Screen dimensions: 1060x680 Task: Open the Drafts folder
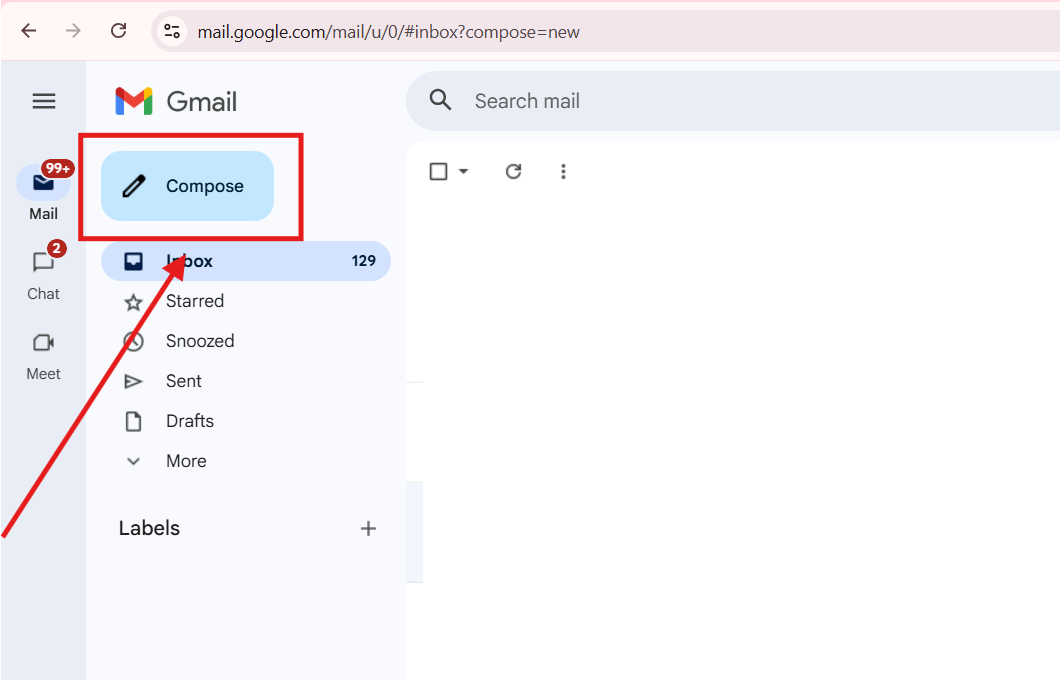point(190,420)
